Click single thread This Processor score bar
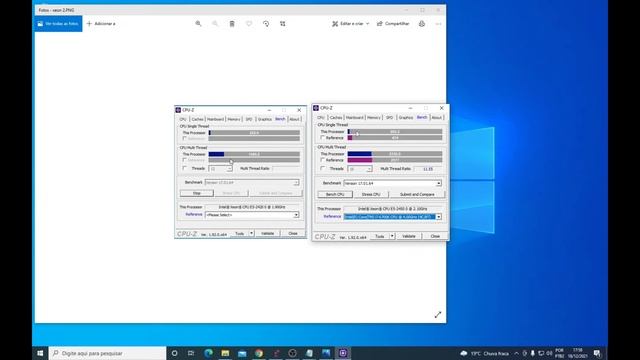Viewport: 640px width, 360px height. pos(395,132)
